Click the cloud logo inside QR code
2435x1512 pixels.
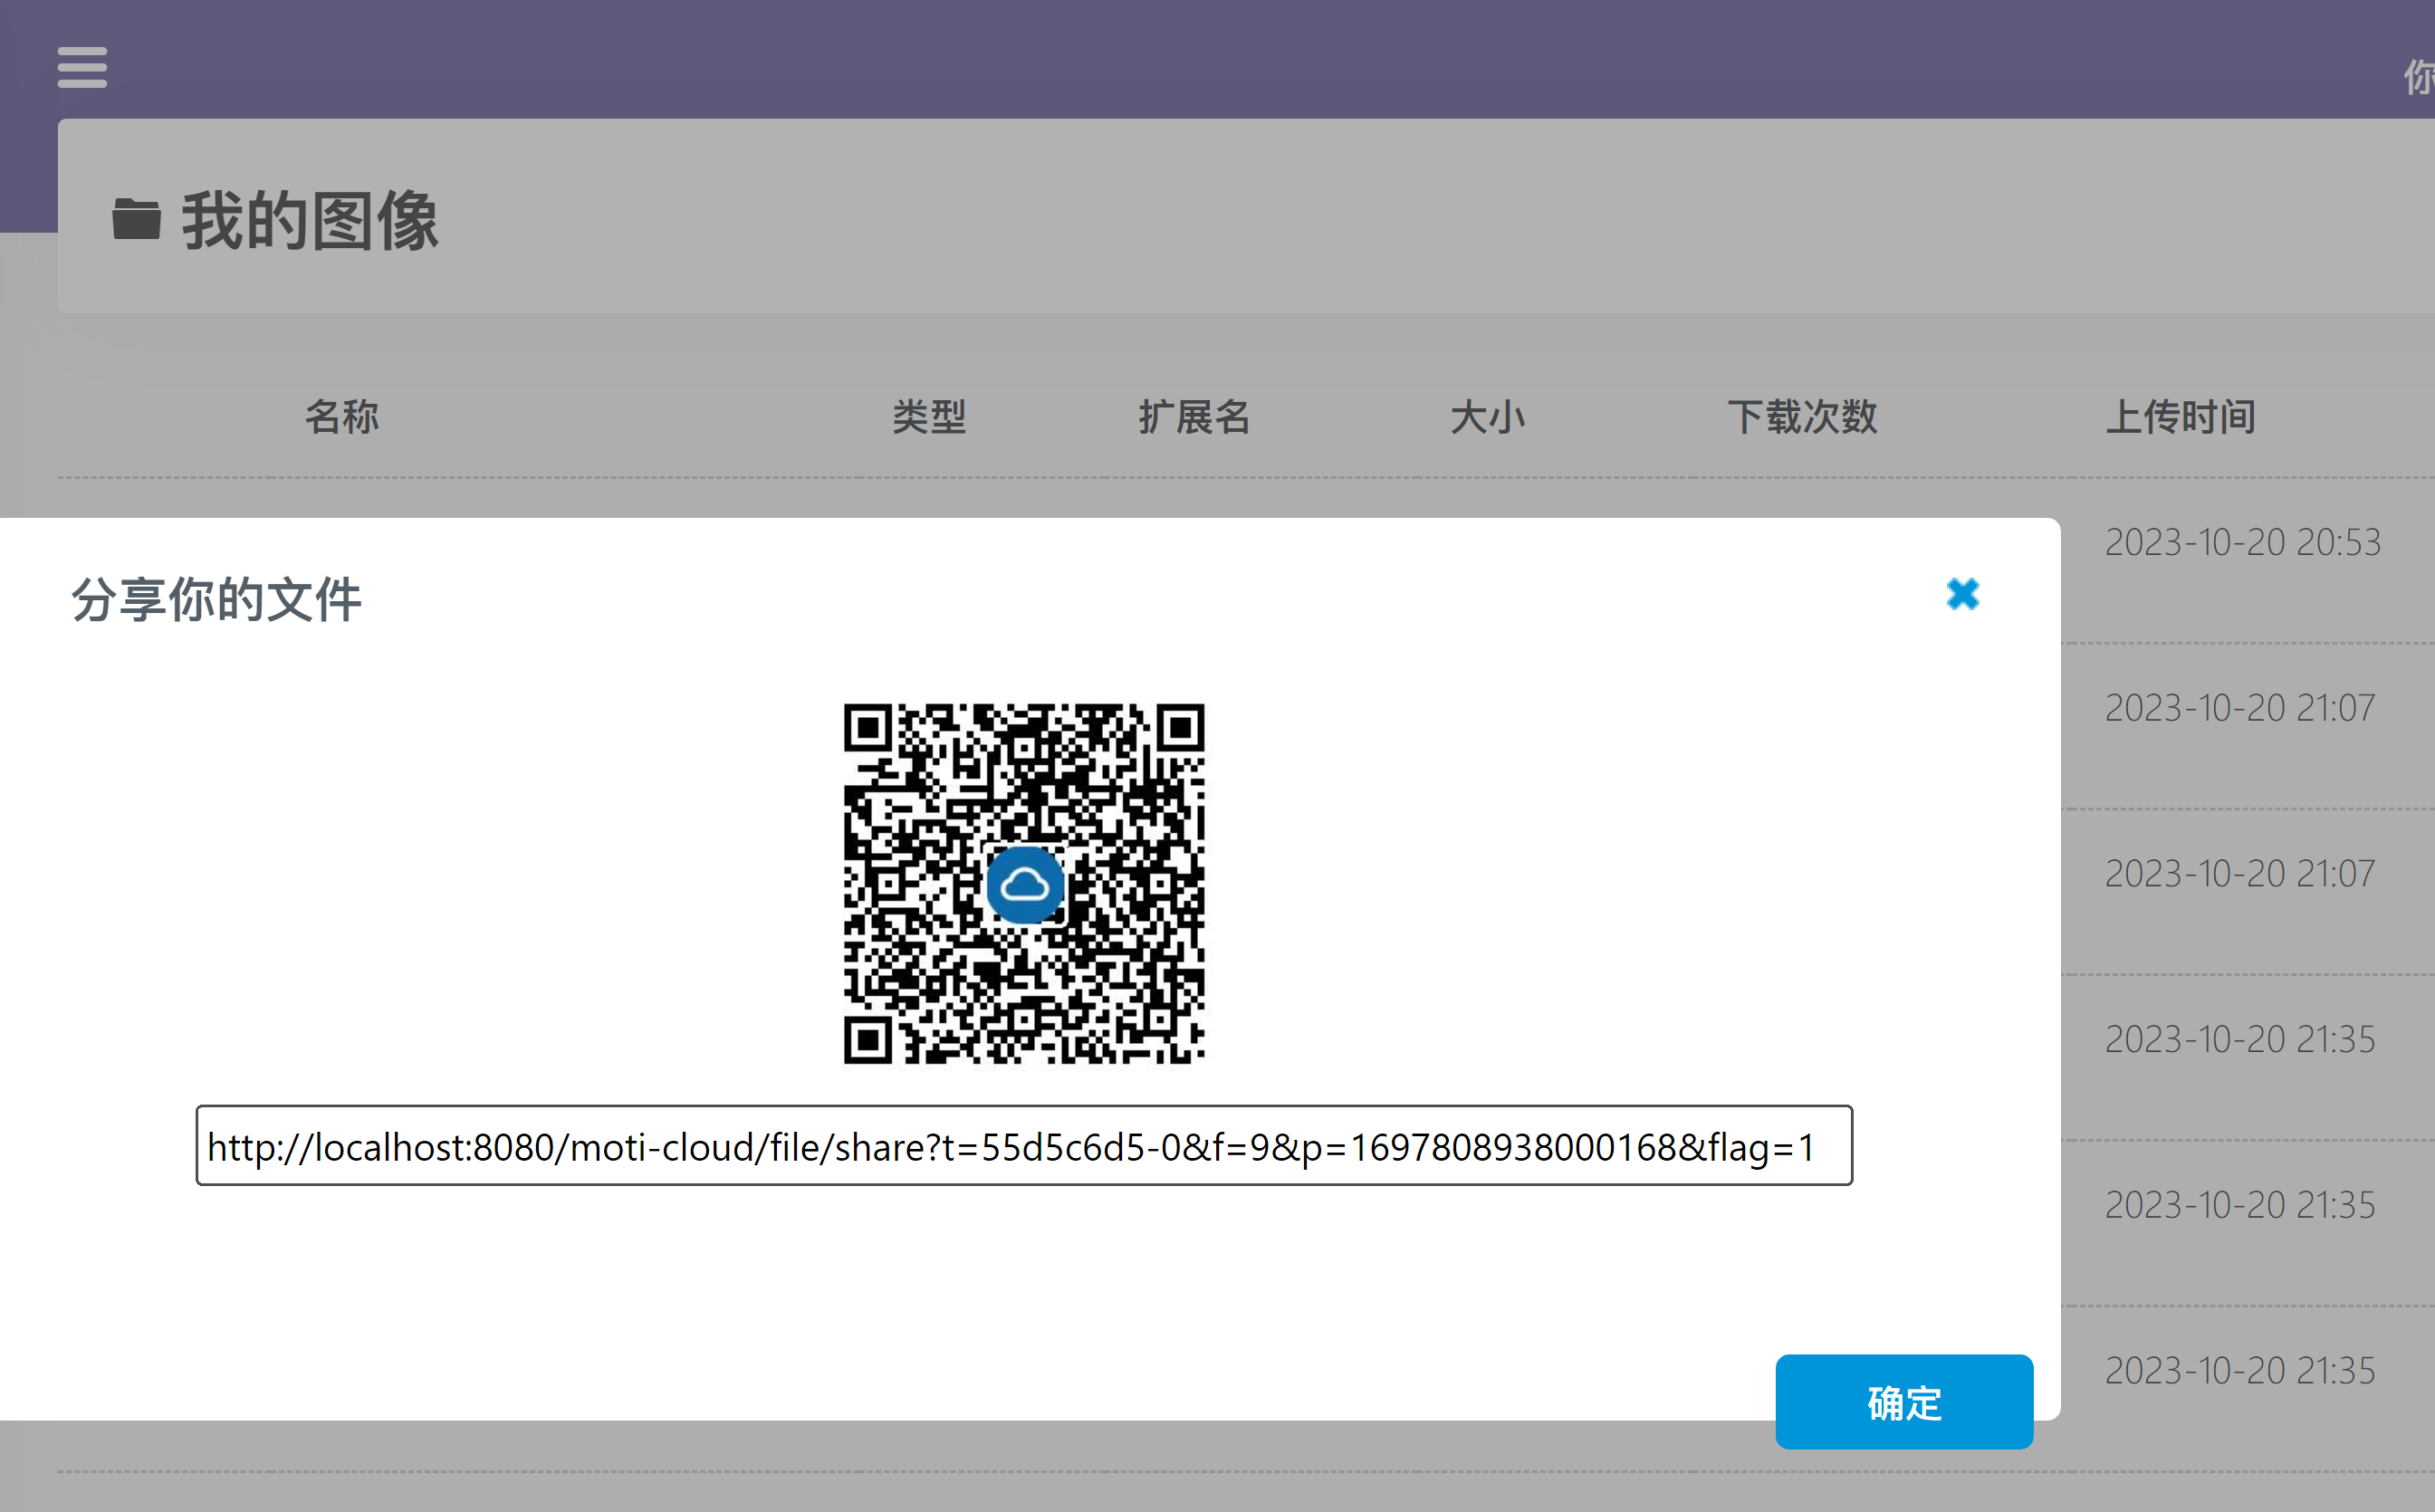coord(1024,884)
